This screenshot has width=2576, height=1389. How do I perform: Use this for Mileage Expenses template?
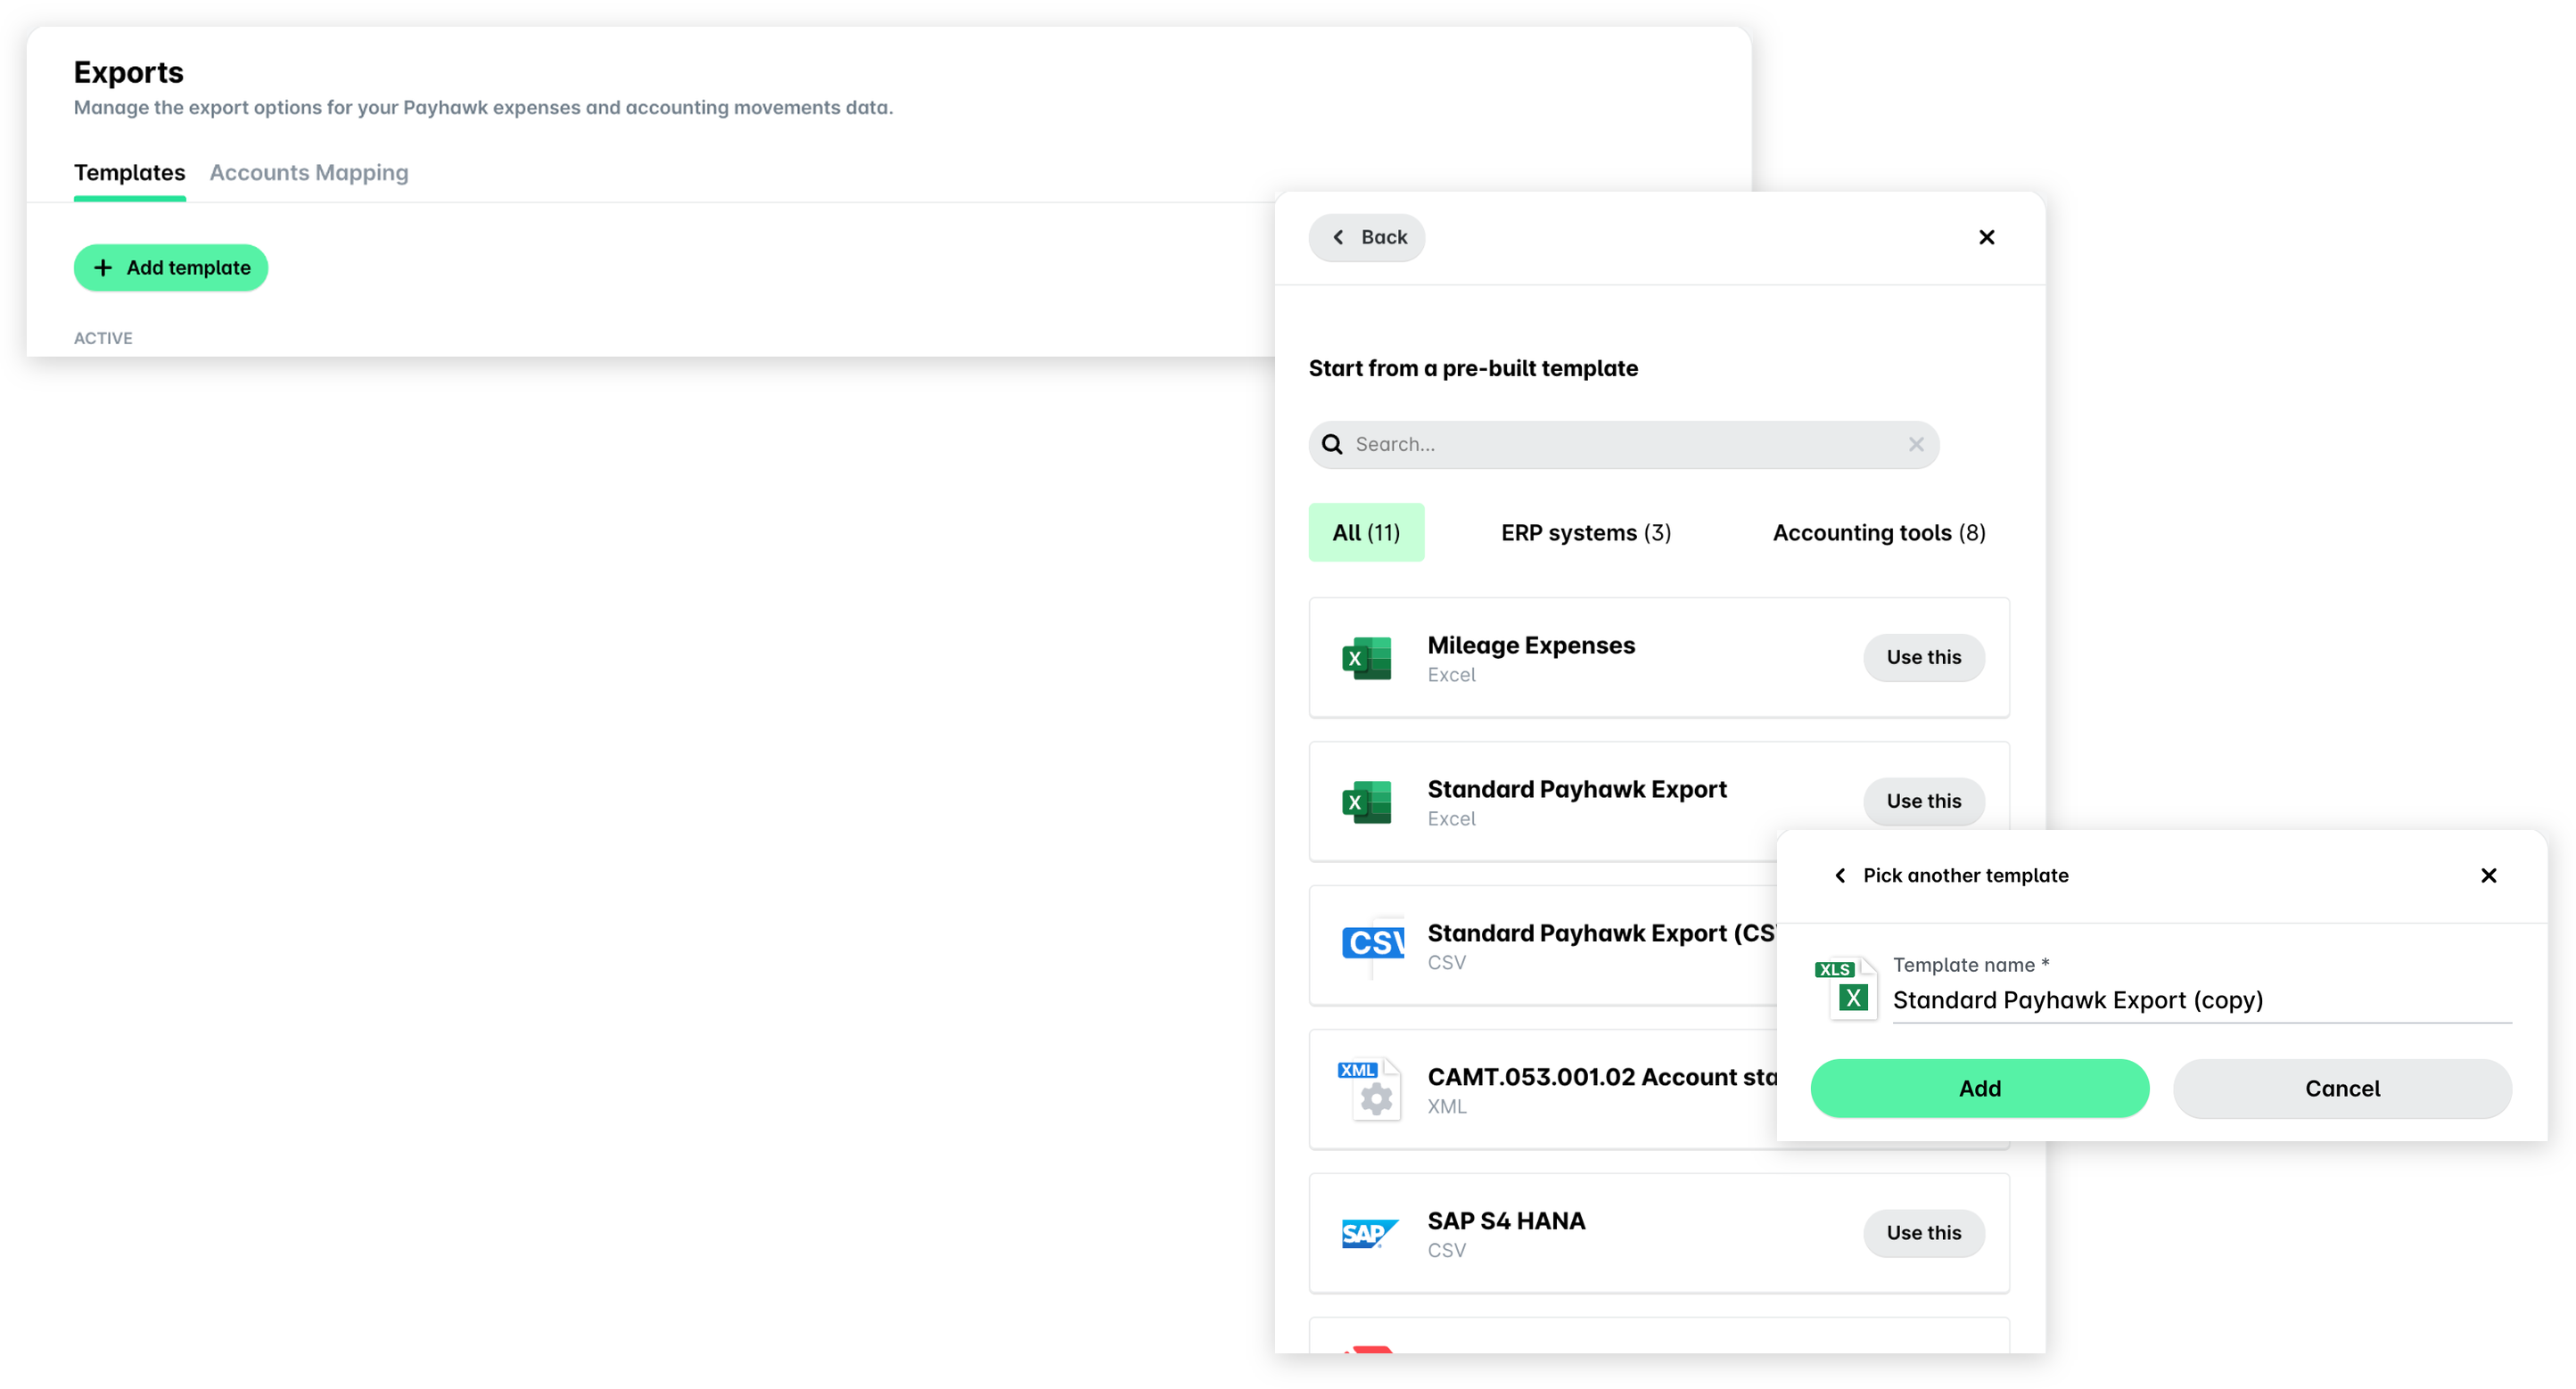1923,657
